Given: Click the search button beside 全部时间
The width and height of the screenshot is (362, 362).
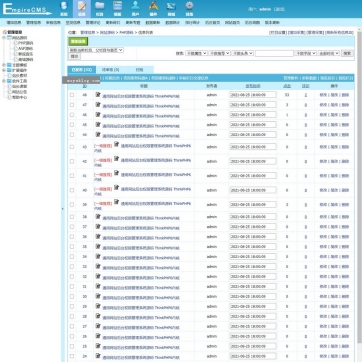Looking at the screenshot, I should coord(347,53).
